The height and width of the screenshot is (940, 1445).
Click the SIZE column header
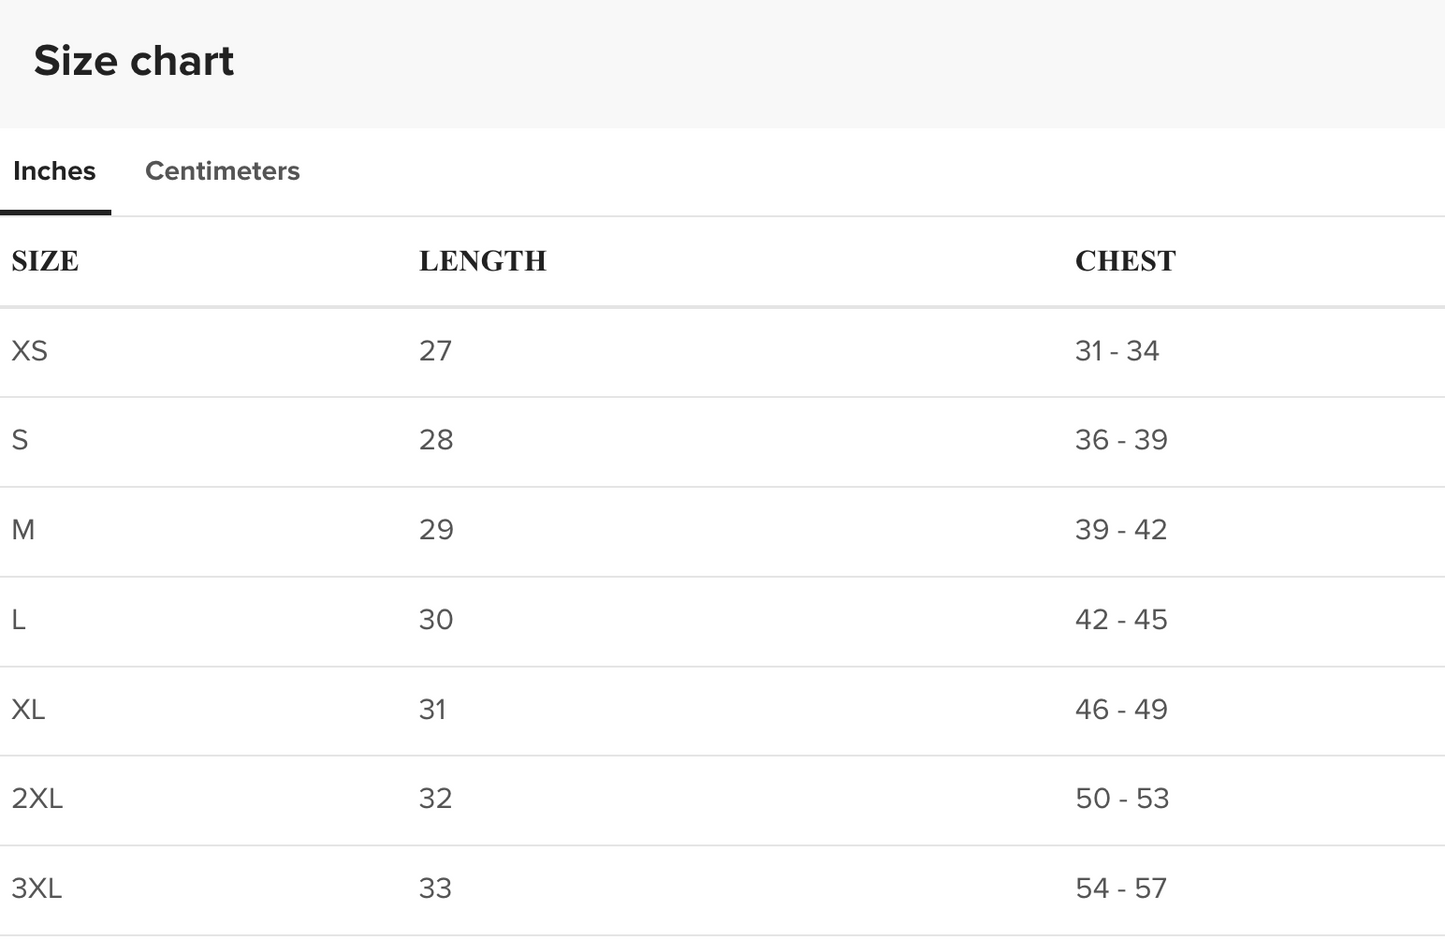click(45, 261)
